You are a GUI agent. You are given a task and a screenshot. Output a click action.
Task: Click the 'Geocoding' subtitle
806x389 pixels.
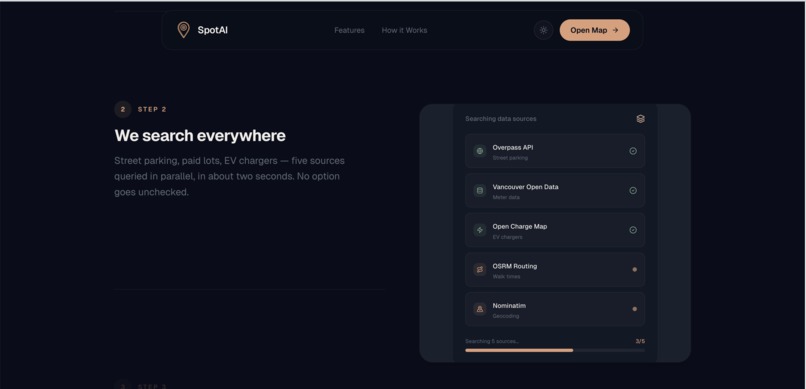506,316
